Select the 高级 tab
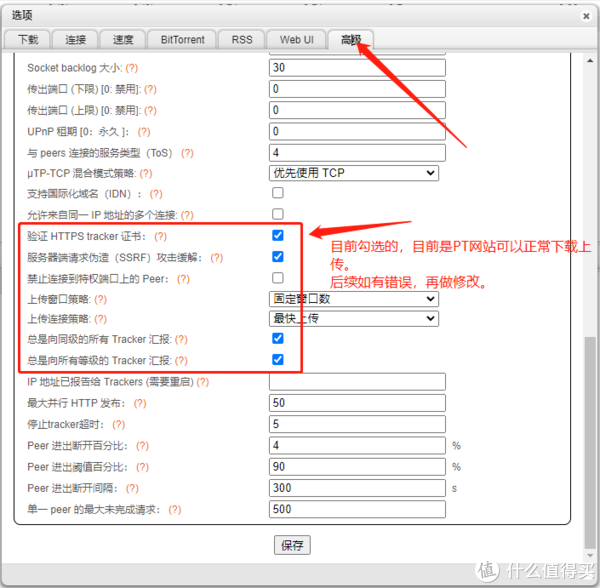600x588 pixels. click(x=351, y=39)
